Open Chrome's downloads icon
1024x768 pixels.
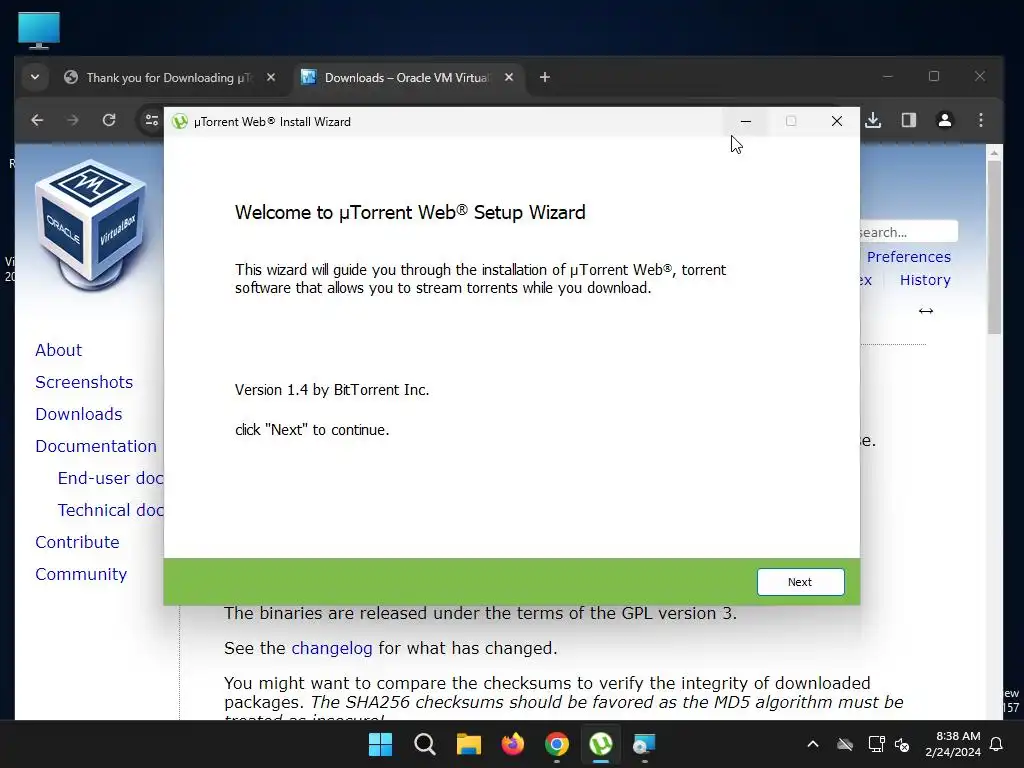873,120
